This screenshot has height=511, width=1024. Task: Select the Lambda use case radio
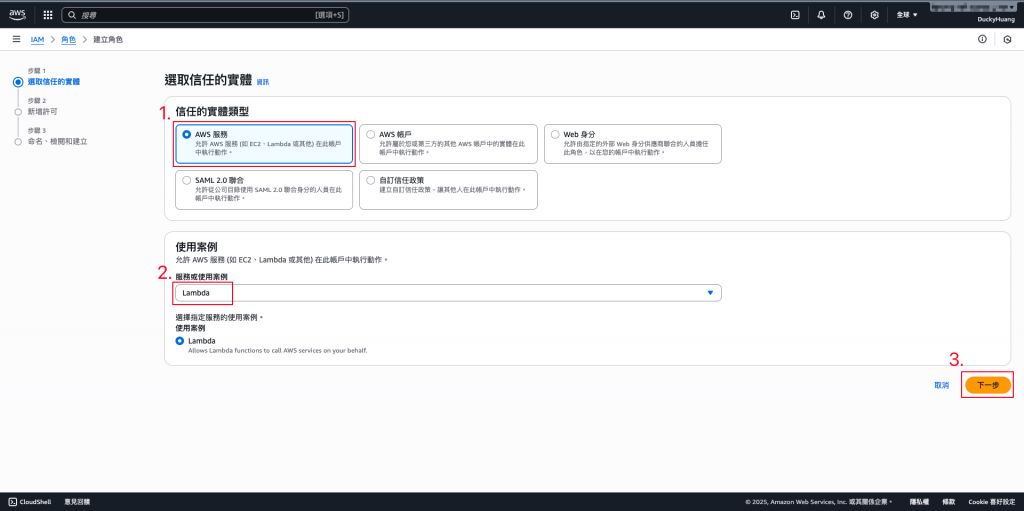click(x=180, y=341)
